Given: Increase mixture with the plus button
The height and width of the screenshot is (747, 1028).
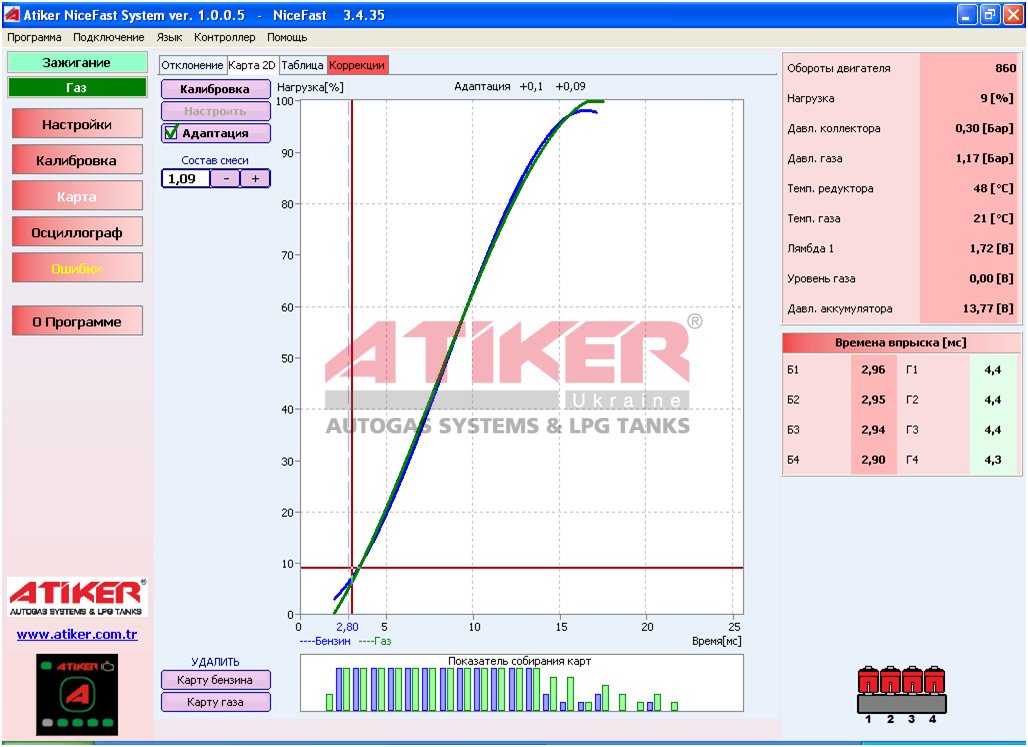Looking at the screenshot, I should click(255, 178).
